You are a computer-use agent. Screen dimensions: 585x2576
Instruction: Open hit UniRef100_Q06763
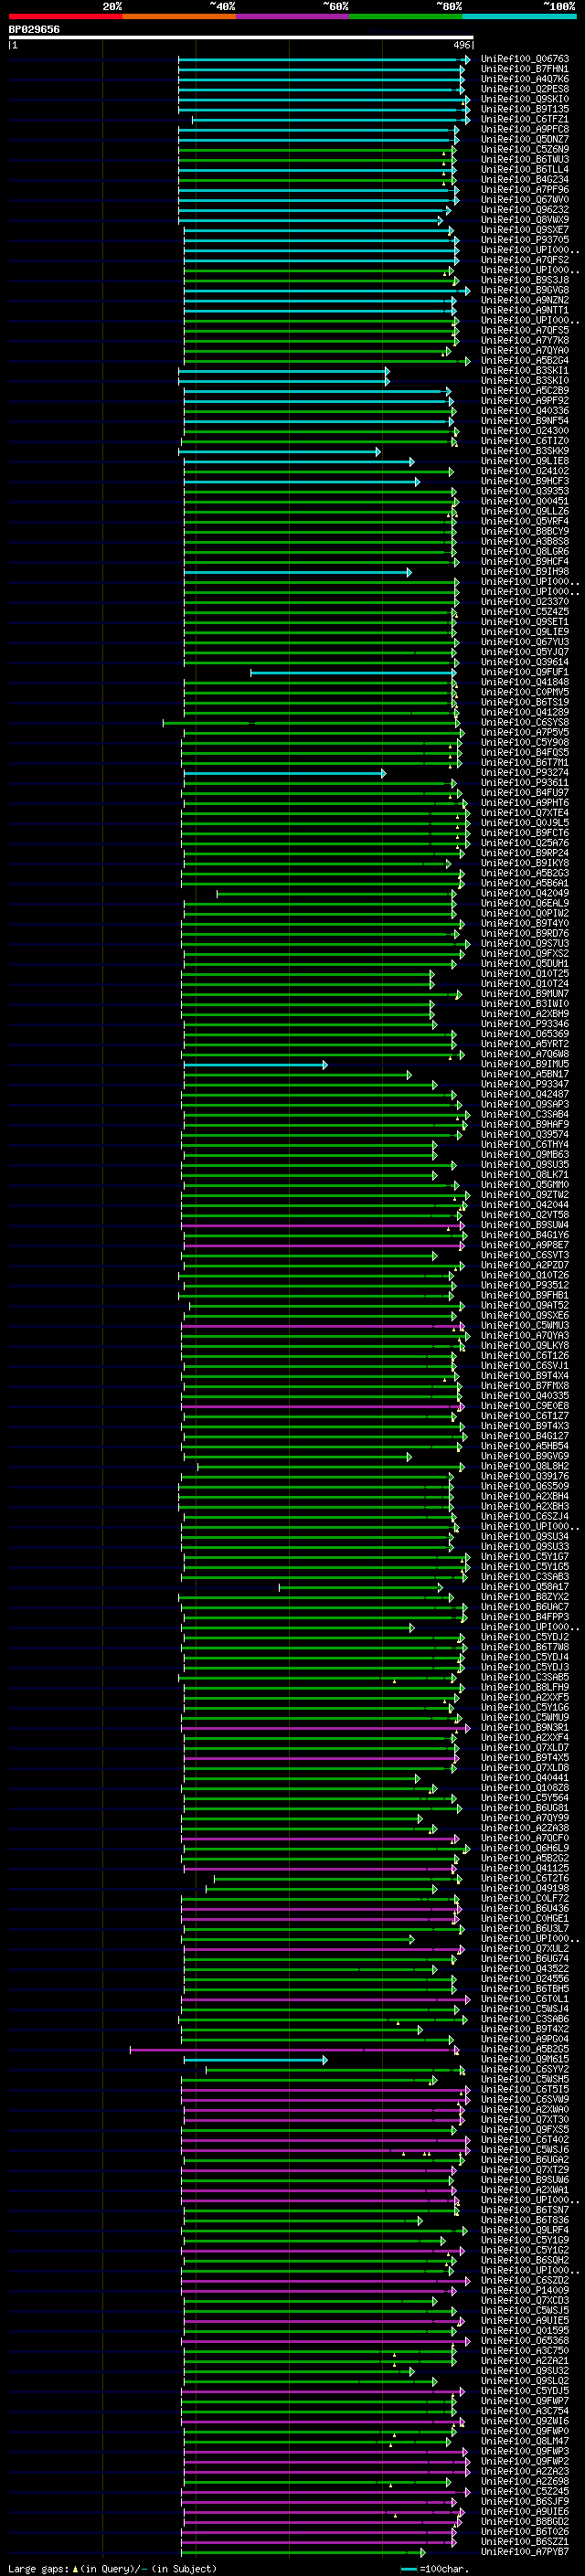tap(525, 59)
